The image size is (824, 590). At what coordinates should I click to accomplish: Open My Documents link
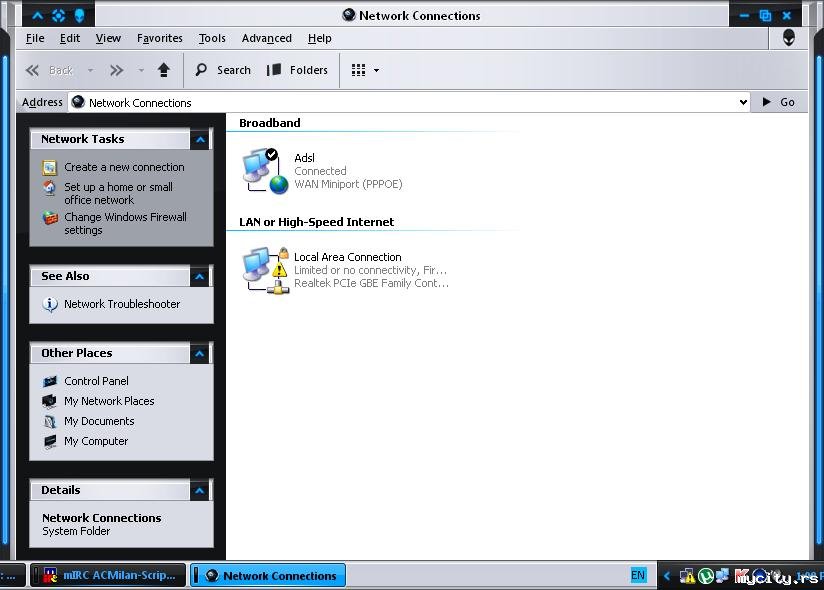pos(99,421)
